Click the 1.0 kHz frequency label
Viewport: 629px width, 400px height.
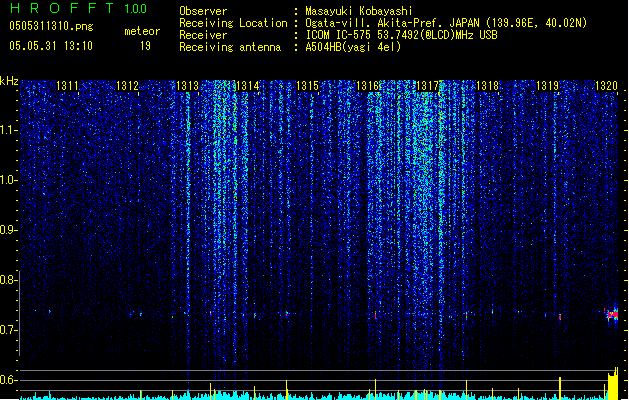tap(8, 180)
